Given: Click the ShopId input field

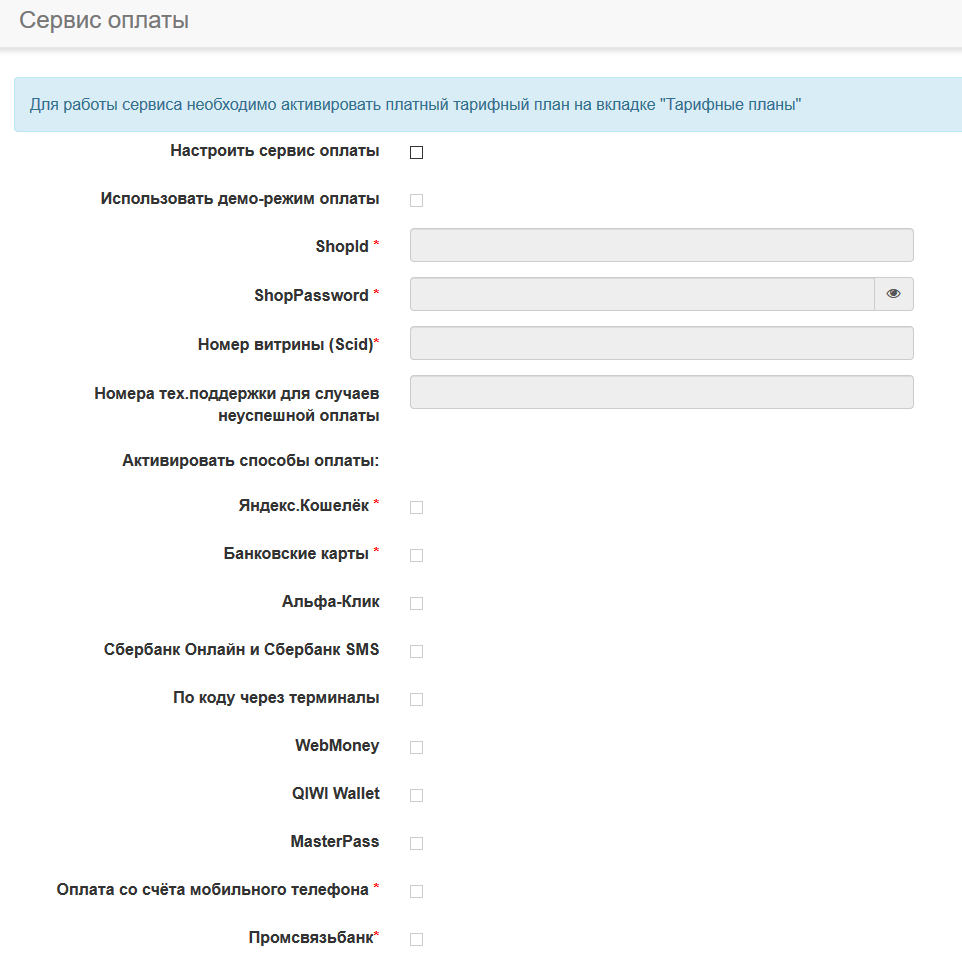Looking at the screenshot, I should tap(661, 245).
